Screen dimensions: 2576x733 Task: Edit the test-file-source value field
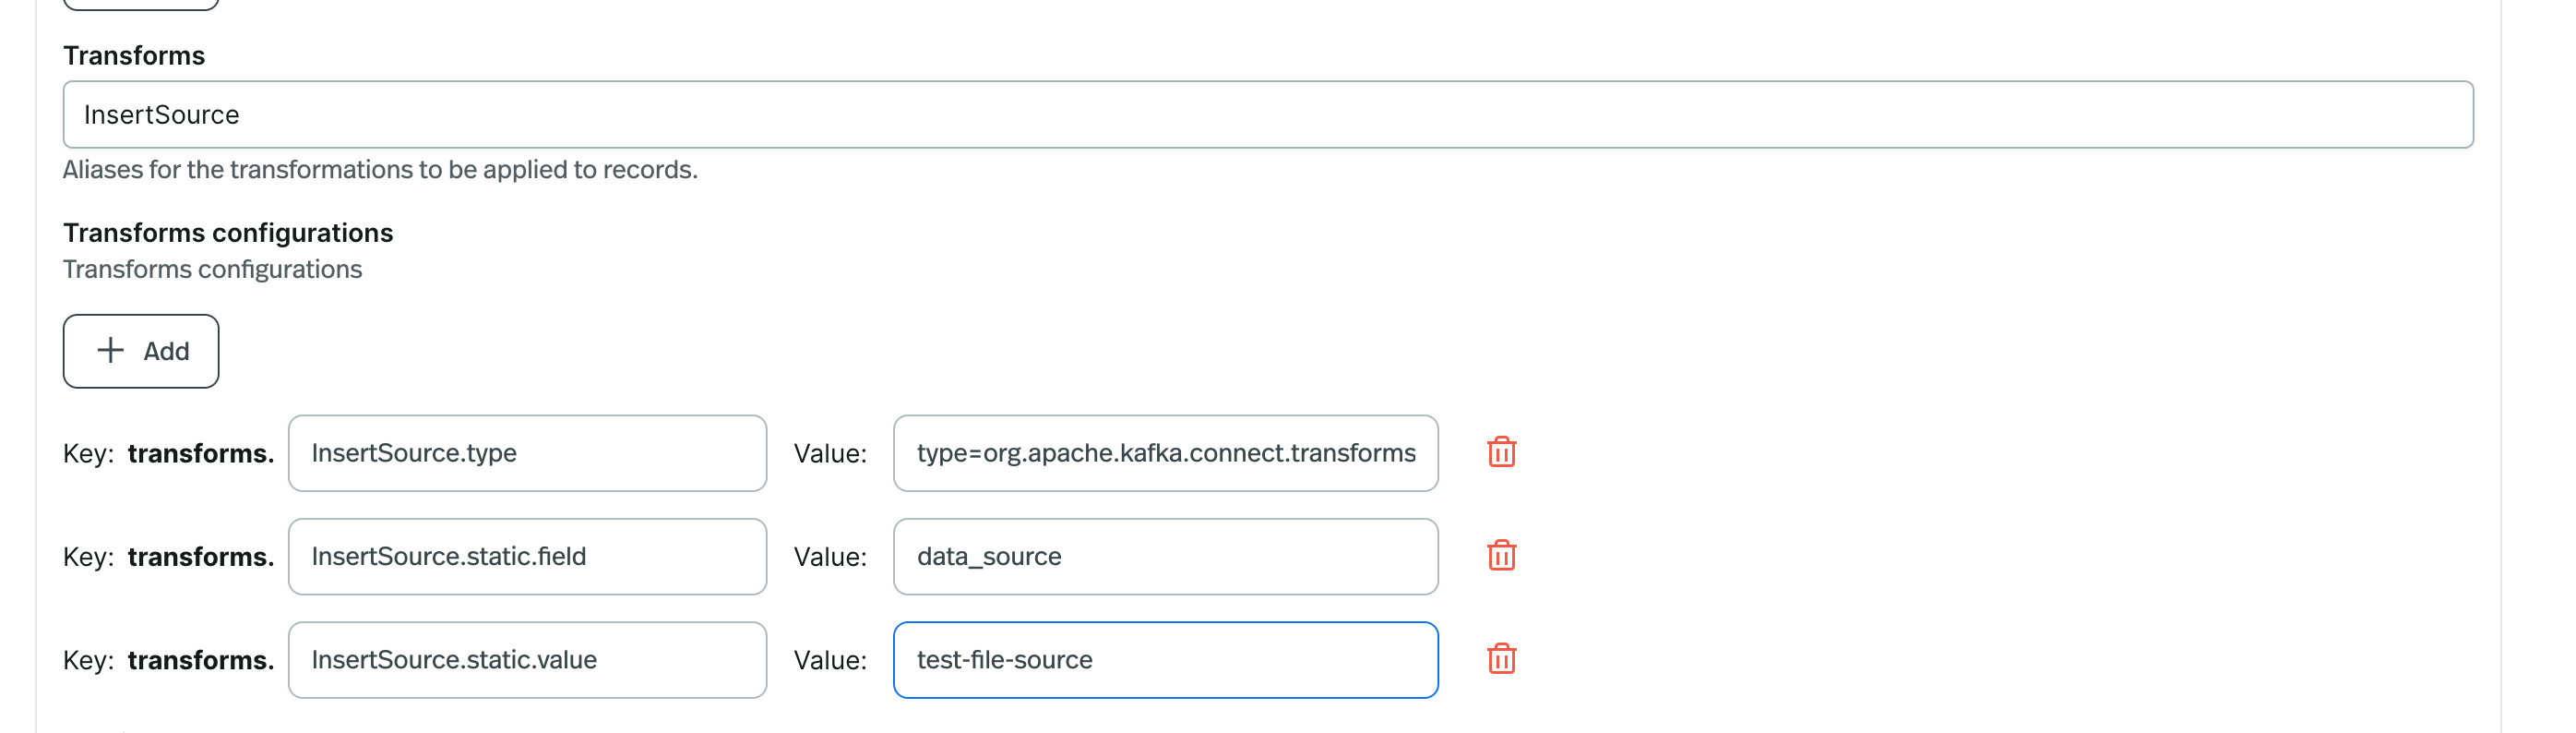pos(1166,660)
